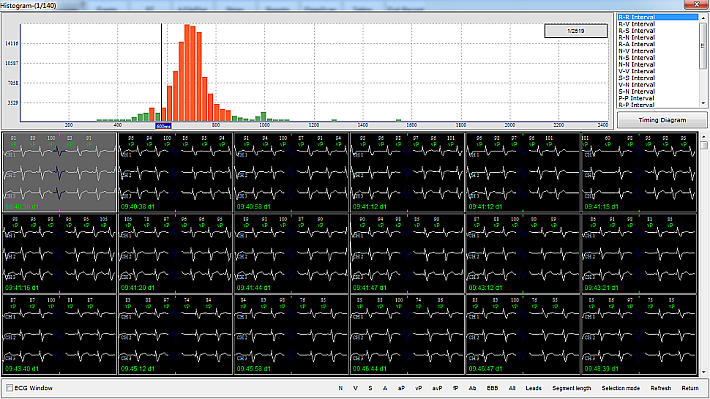Viewport: 710px width, 399px height.
Task: Select ECG strip at 09:41:15 d1
Action: click(x=639, y=172)
